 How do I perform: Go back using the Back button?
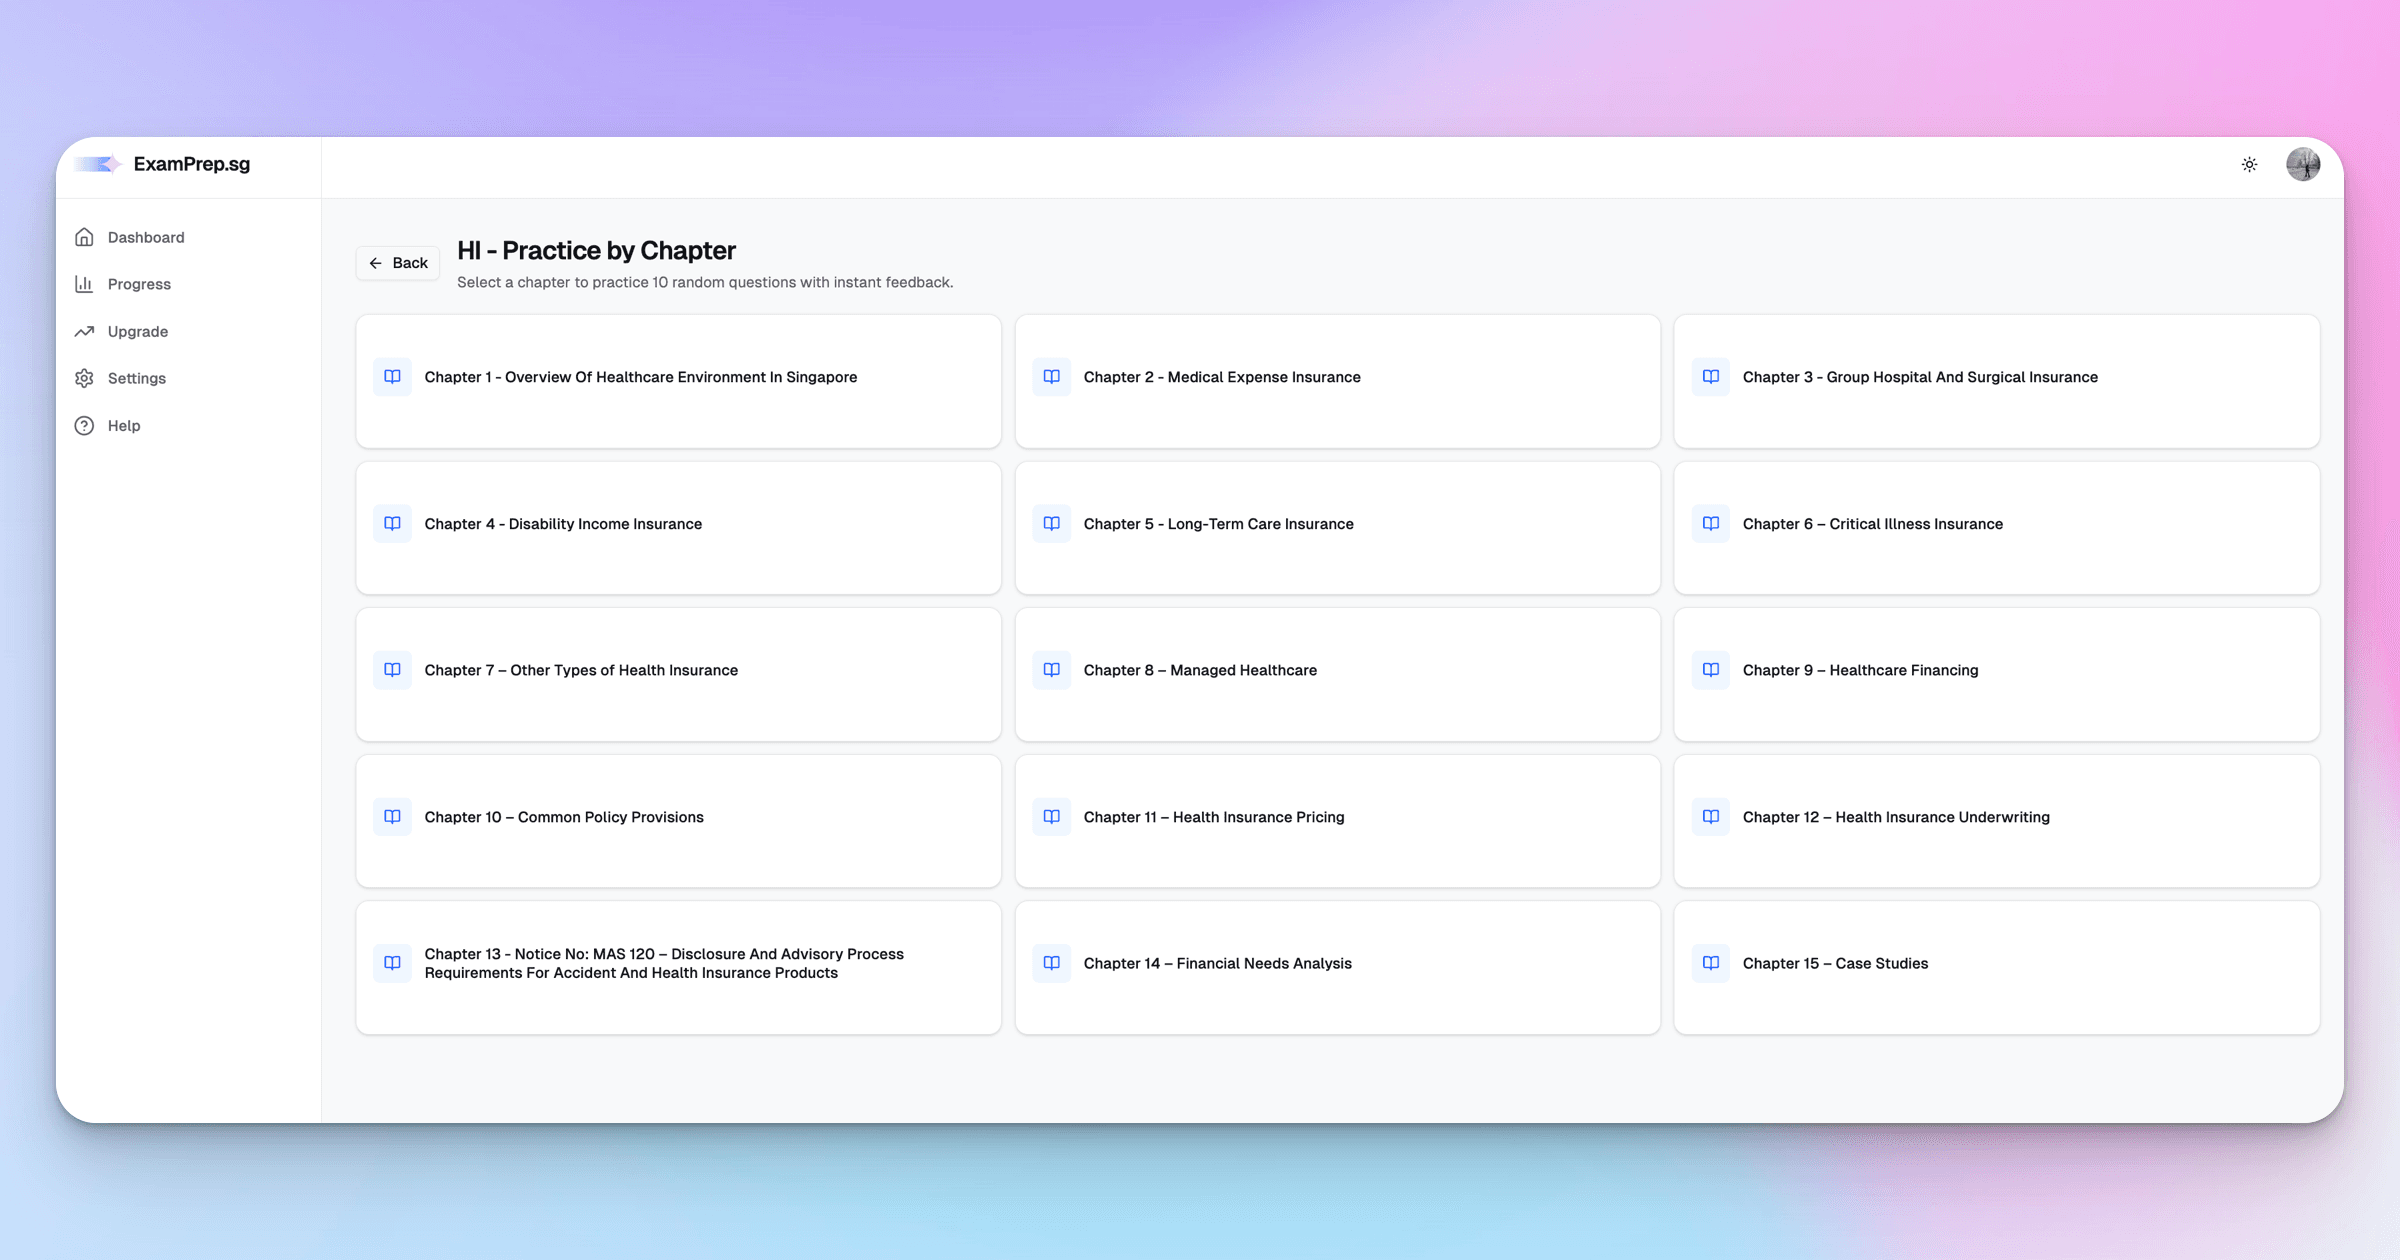click(398, 263)
